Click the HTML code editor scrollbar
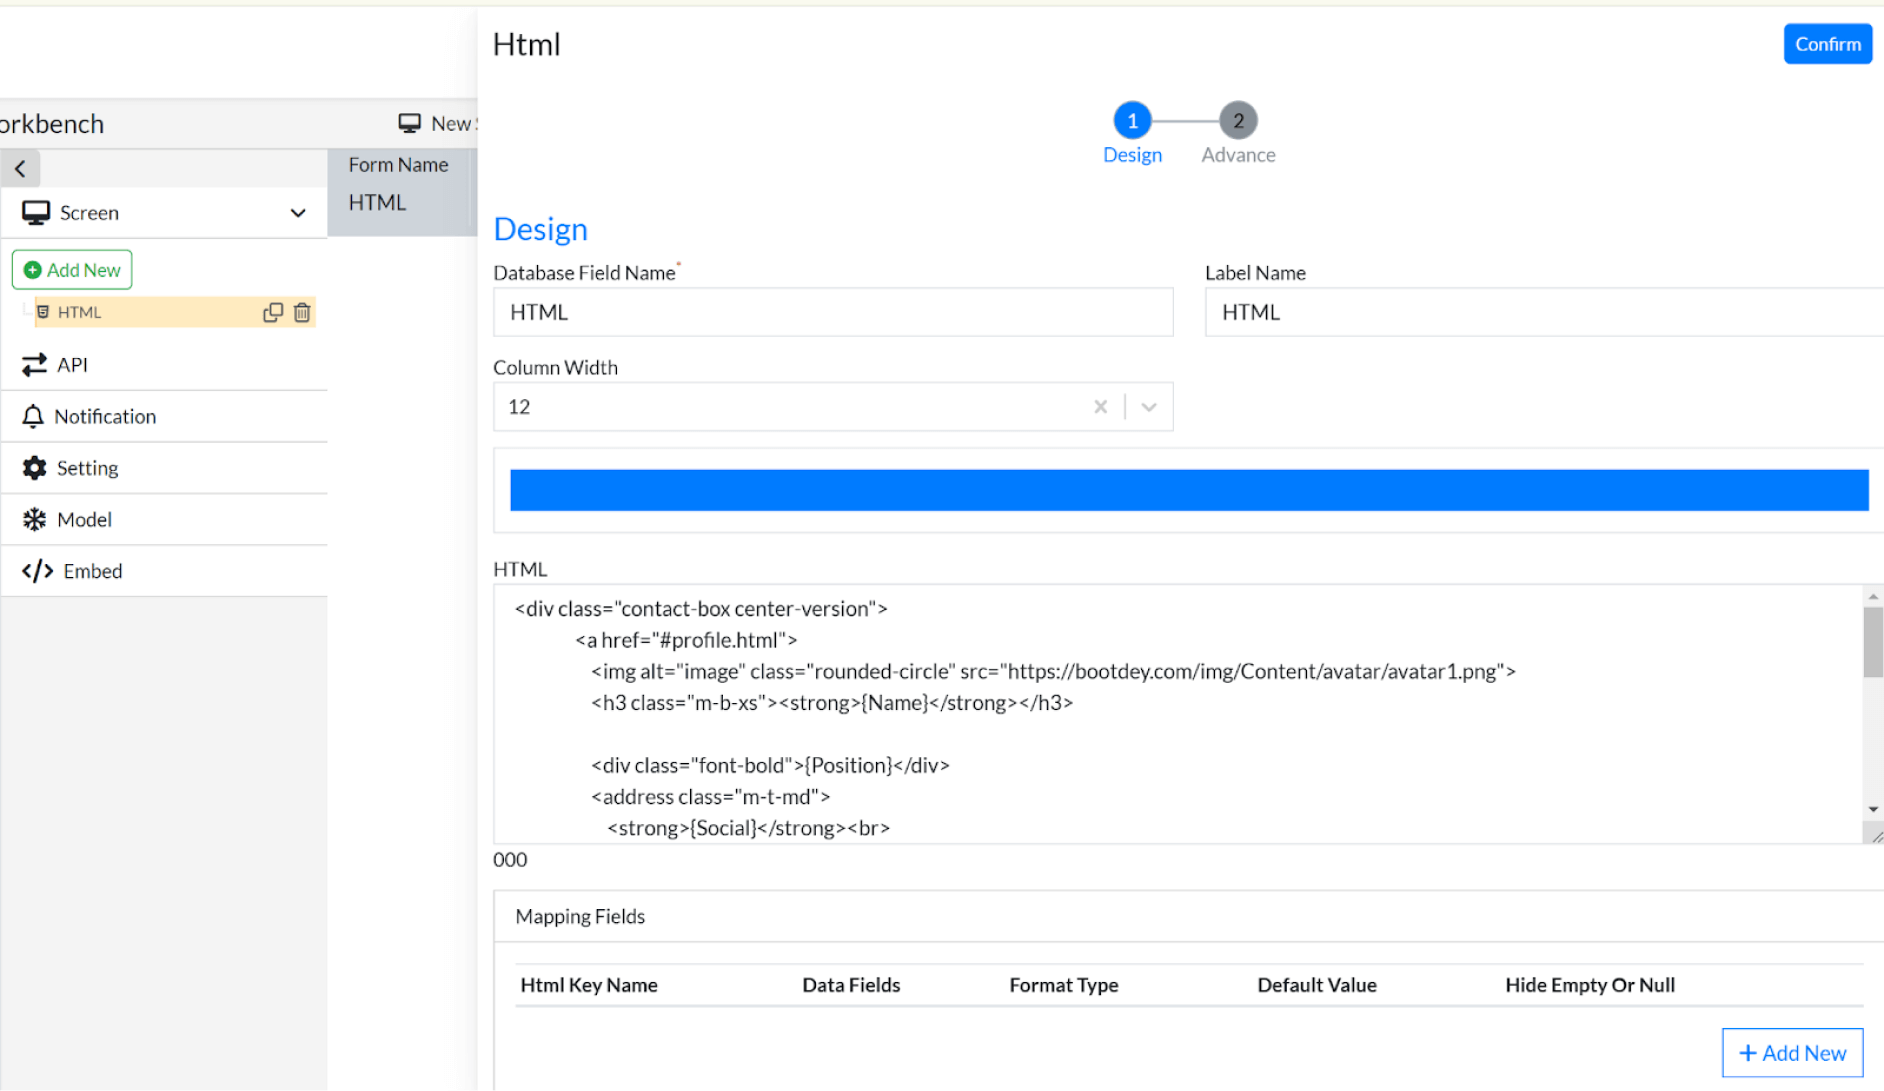Viewport: 1884px width, 1091px height. pos(1872,642)
